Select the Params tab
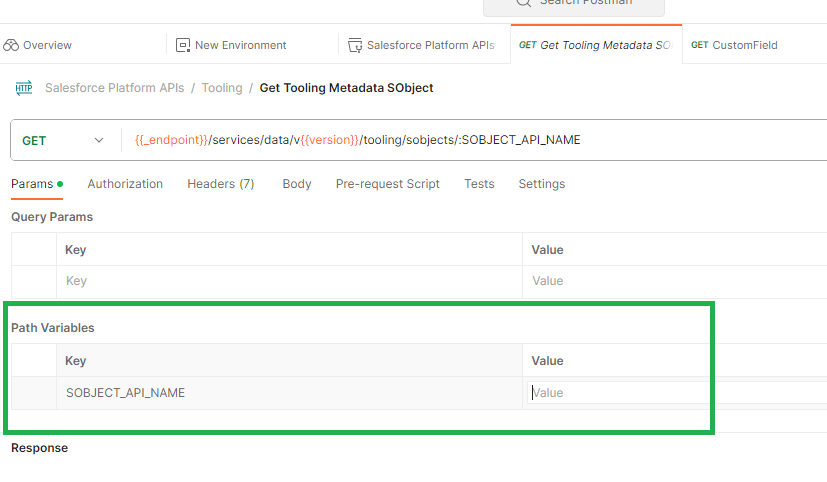827x482 pixels. coord(32,184)
